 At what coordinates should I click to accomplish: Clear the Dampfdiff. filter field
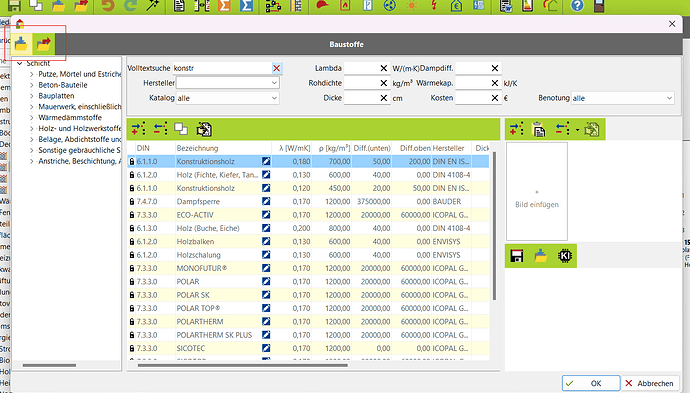pos(495,68)
